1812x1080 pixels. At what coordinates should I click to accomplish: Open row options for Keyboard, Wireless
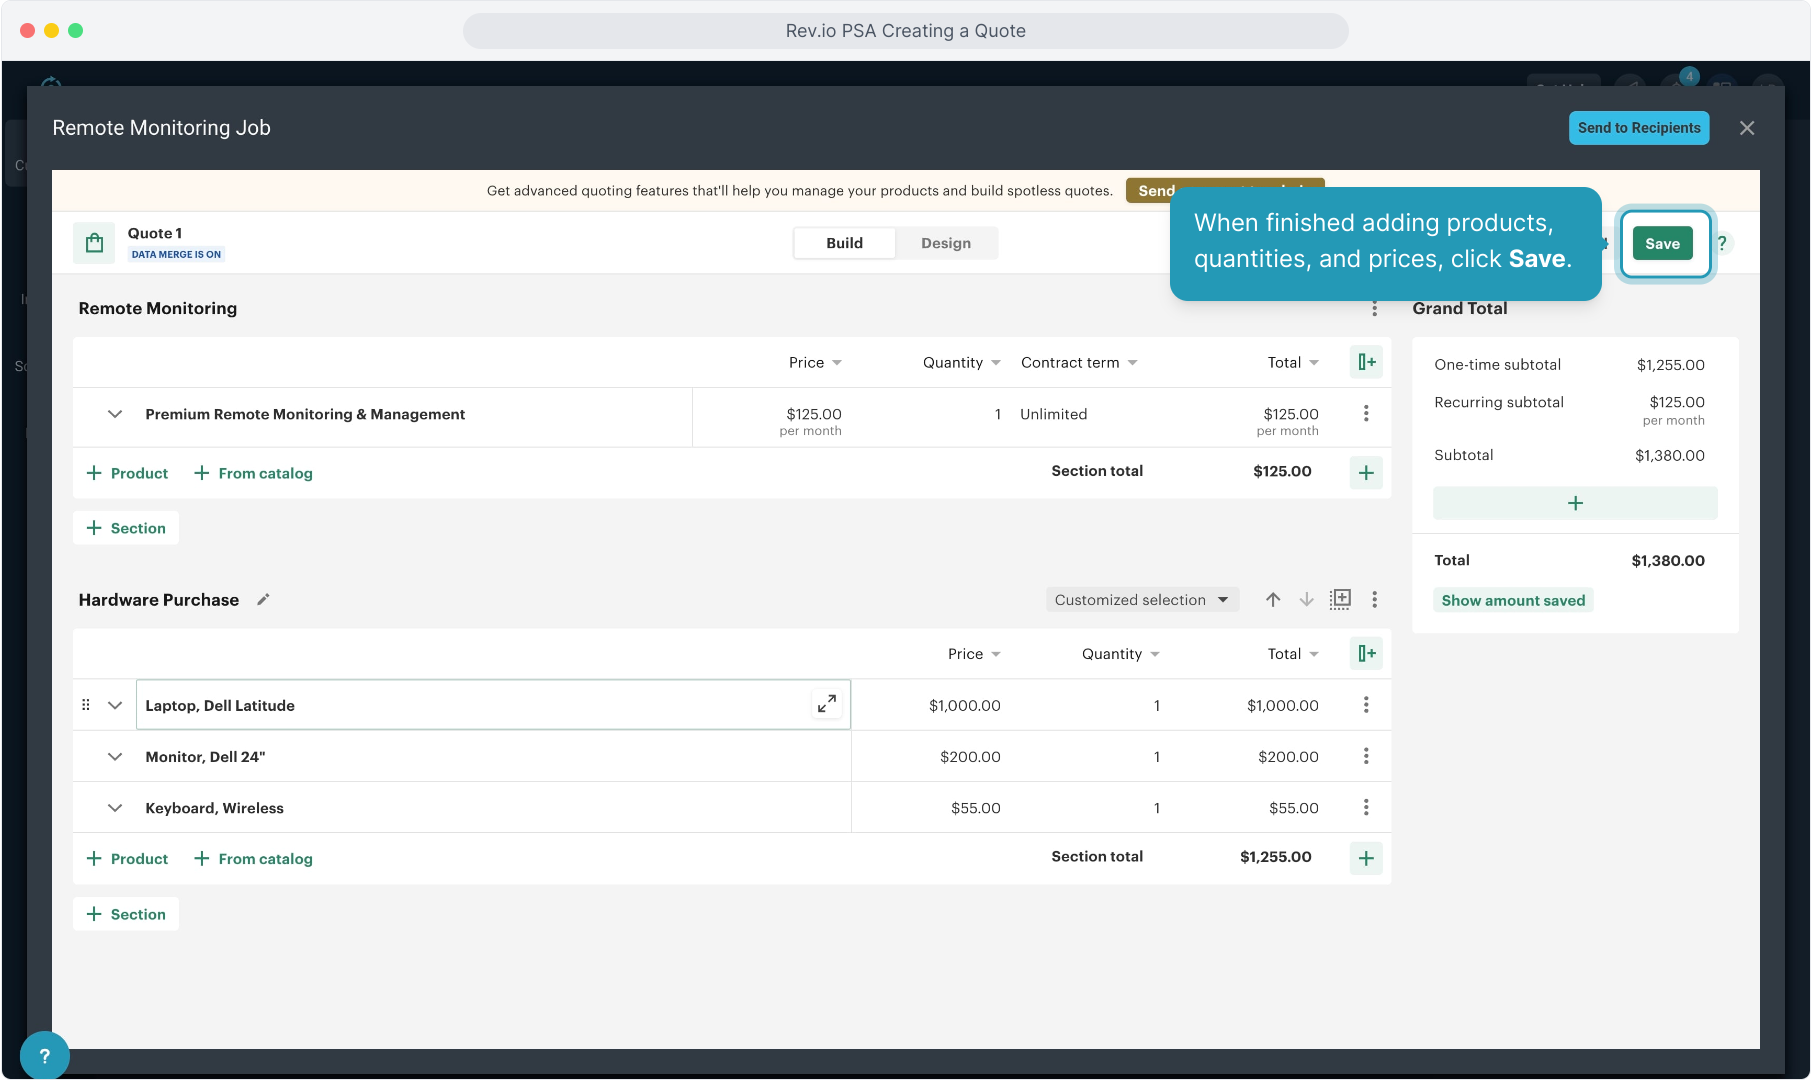pos(1365,808)
